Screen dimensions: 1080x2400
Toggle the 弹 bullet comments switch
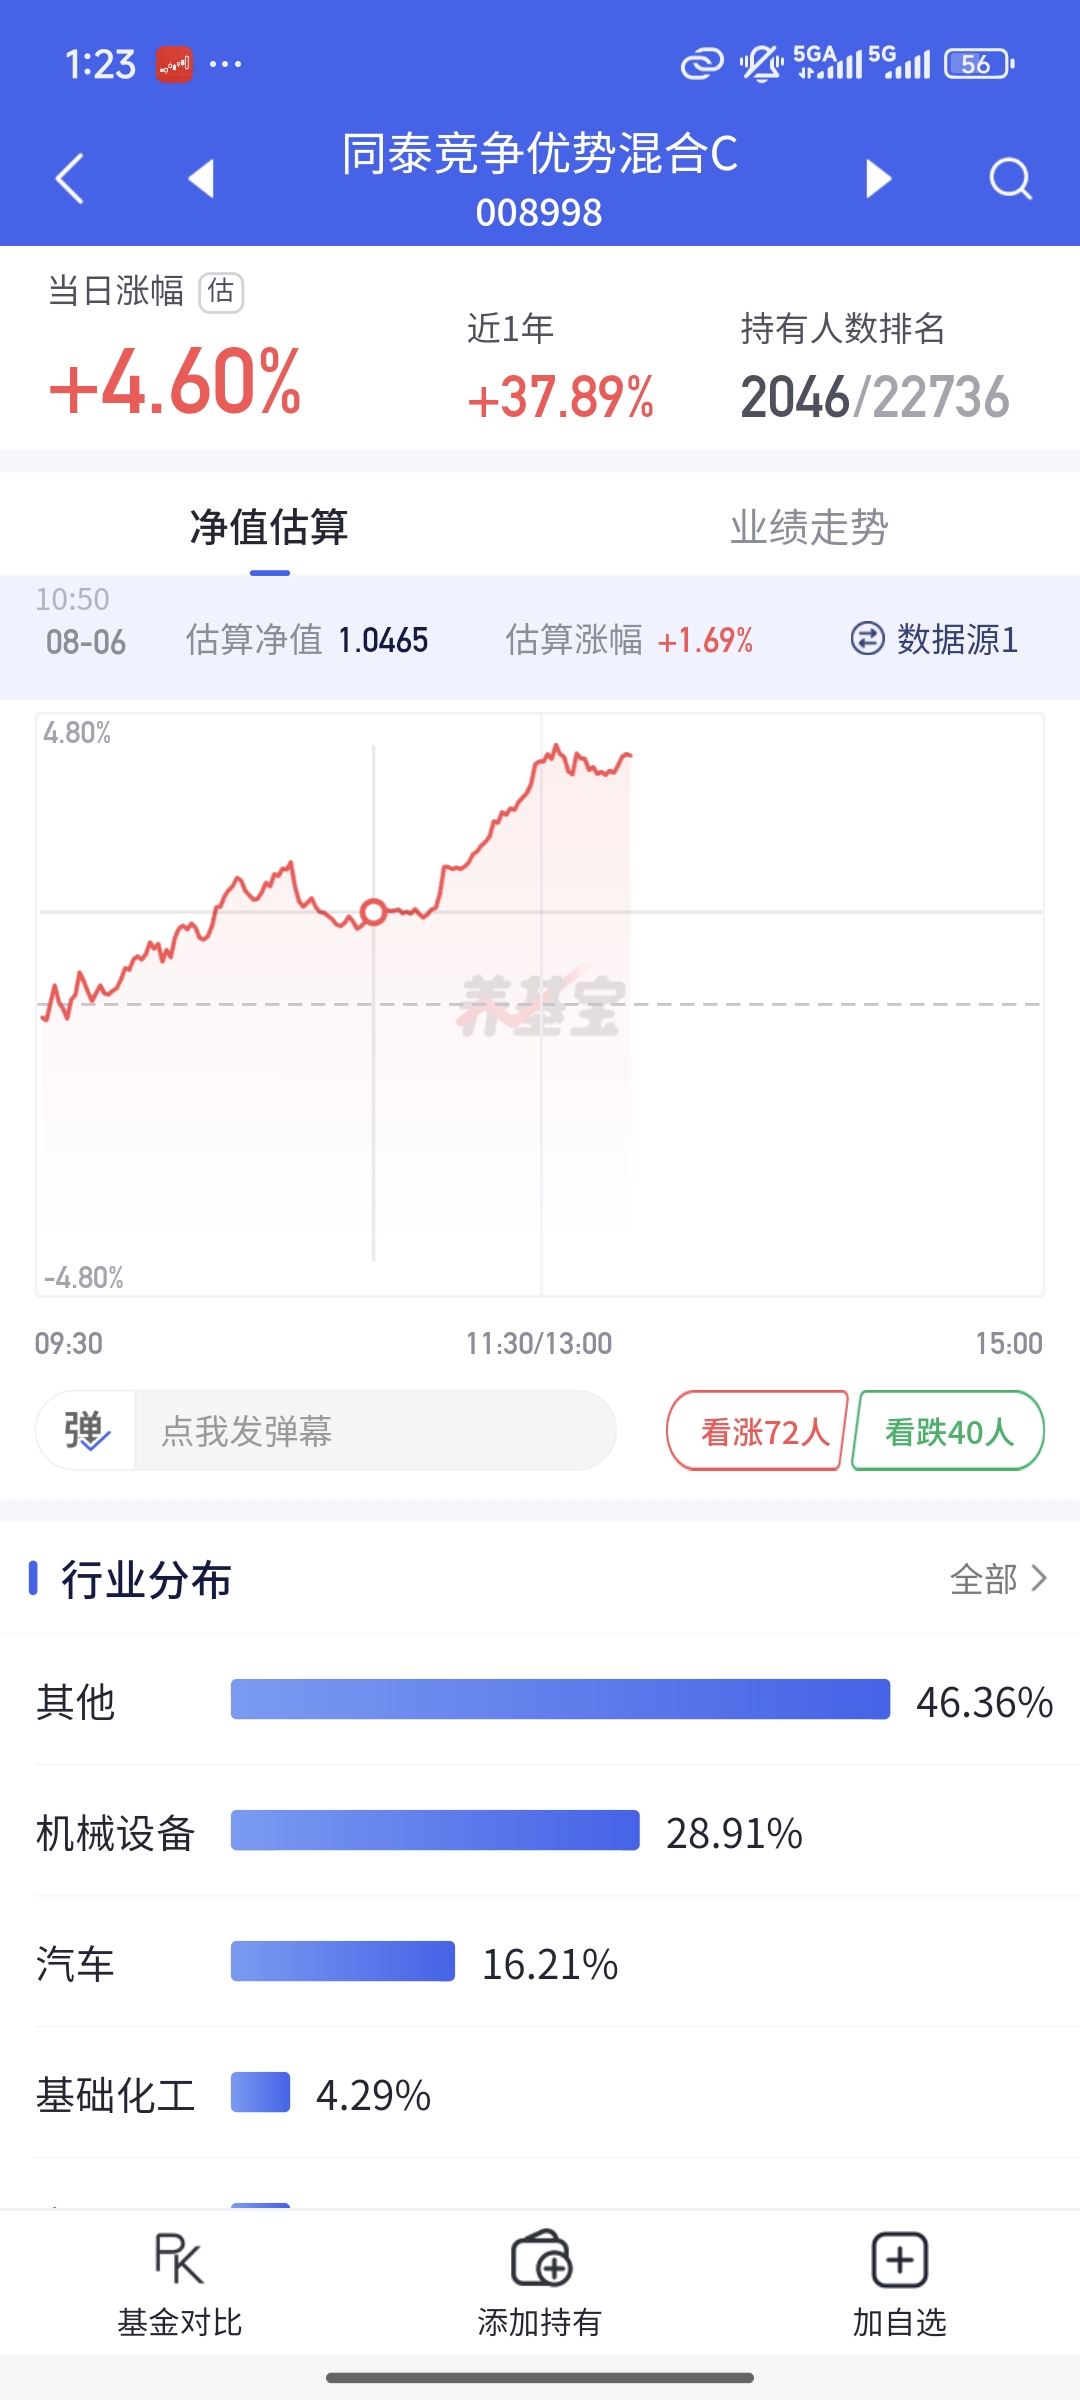point(86,1430)
